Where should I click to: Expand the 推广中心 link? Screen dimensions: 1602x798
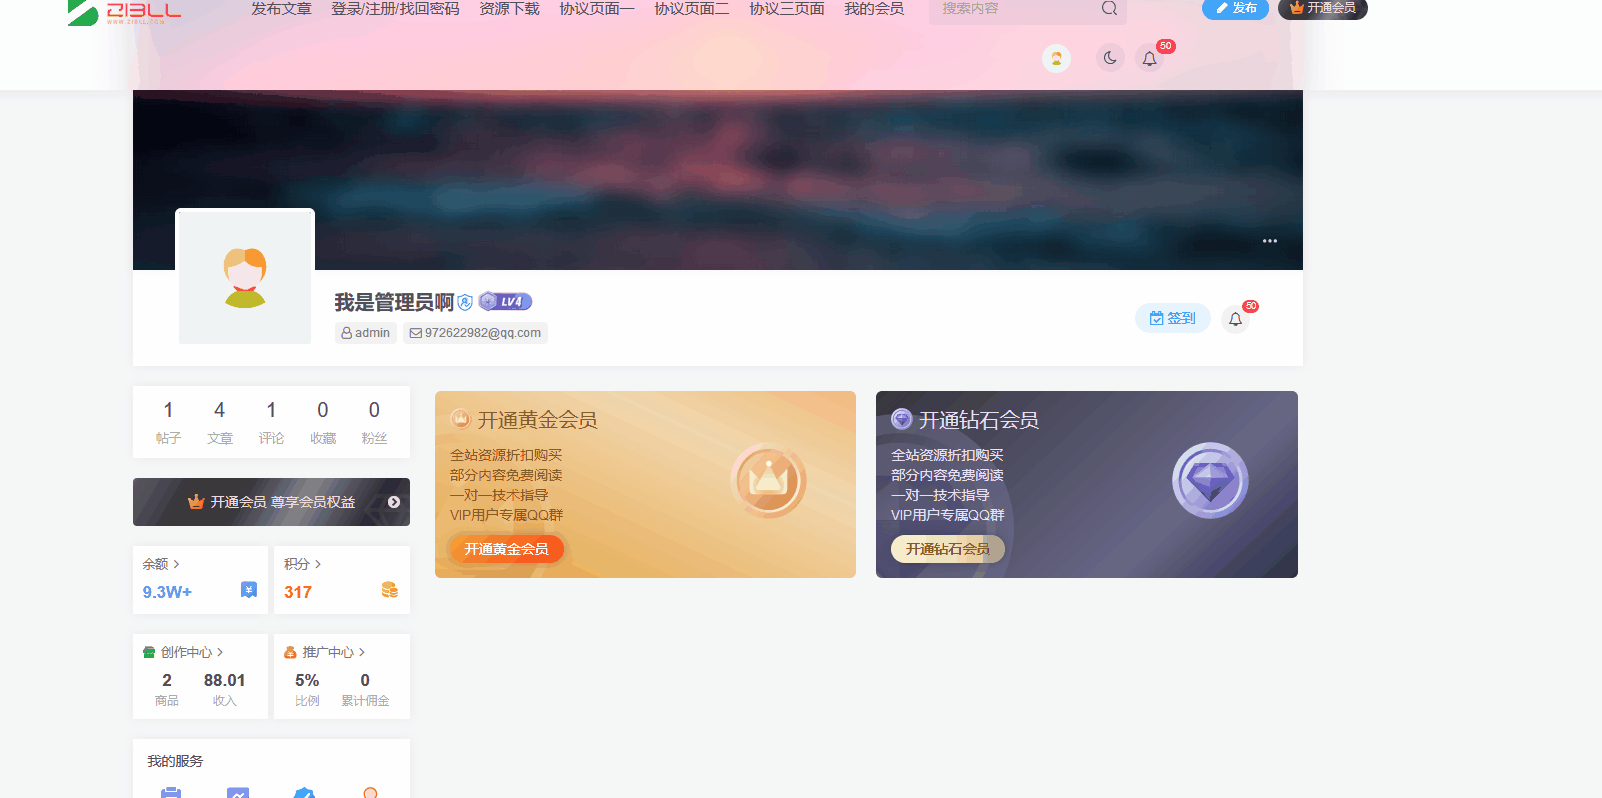coord(334,652)
